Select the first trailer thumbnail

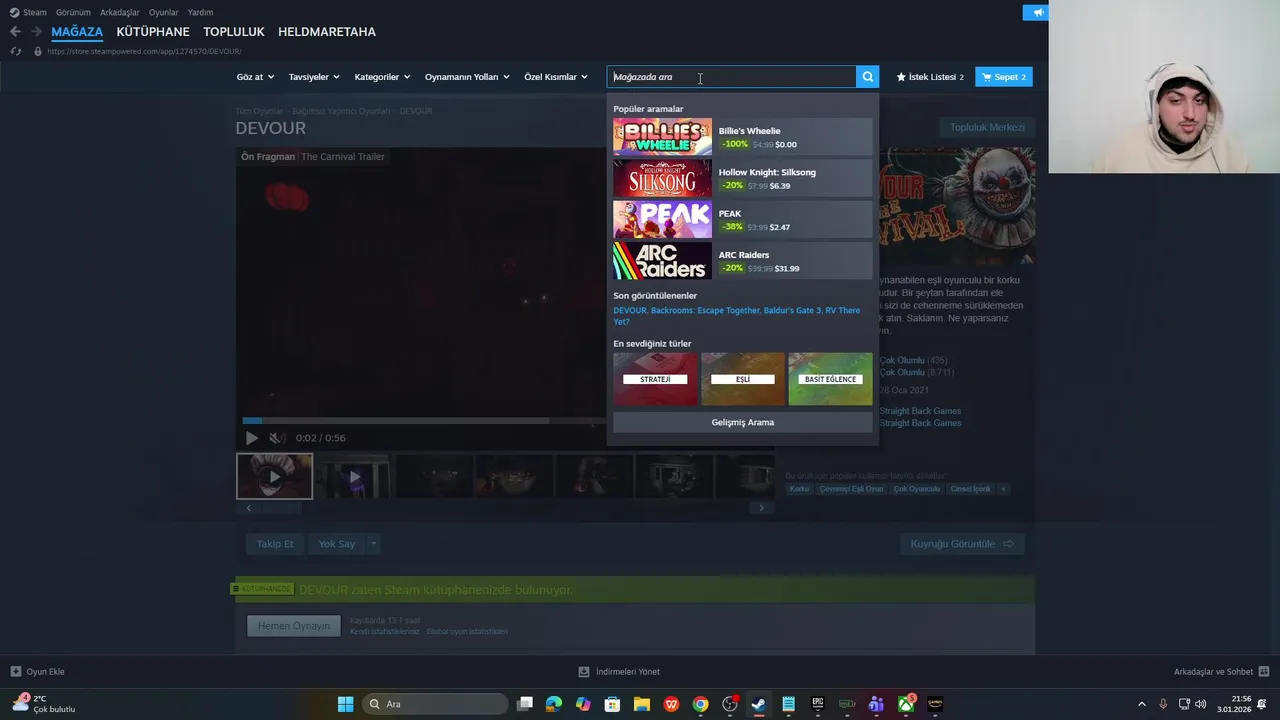pos(274,476)
